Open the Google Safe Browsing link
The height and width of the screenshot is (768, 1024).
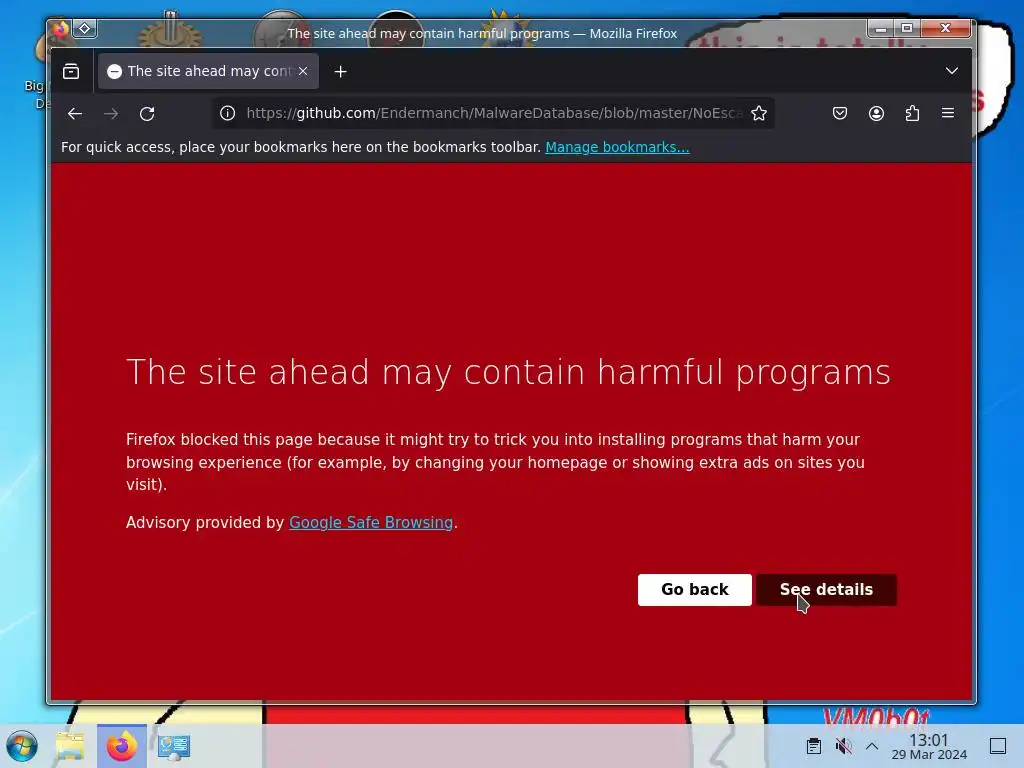click(371, 522)
